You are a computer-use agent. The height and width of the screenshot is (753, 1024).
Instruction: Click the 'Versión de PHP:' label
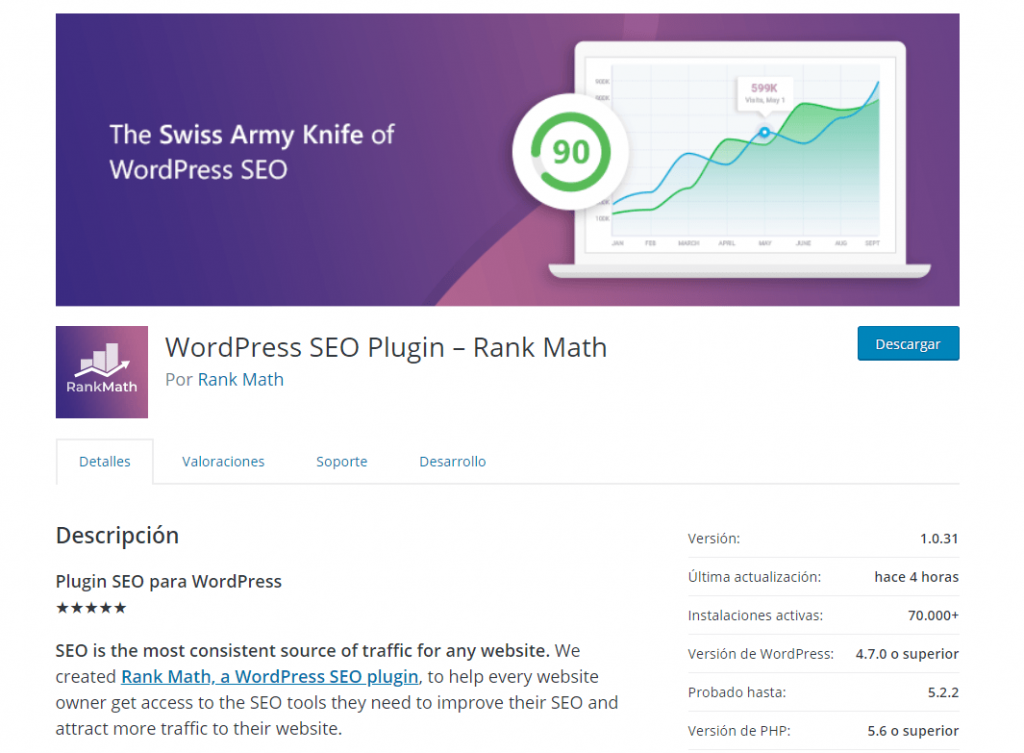739,731
